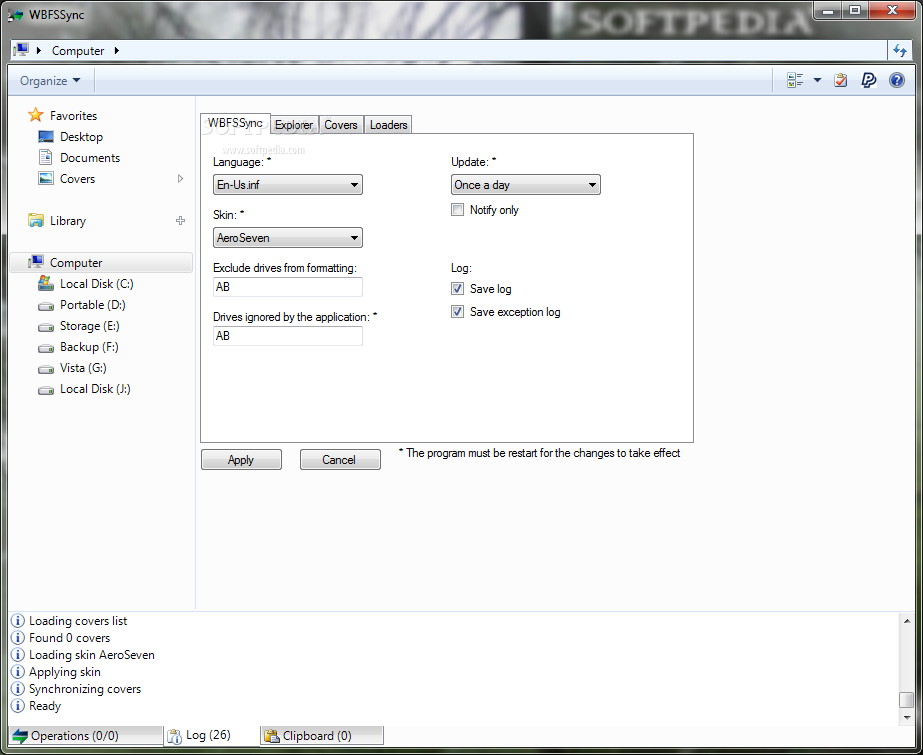Click the computer icon in address bar
Viewport: 923px width, 755px height.
tap(21, 51)
